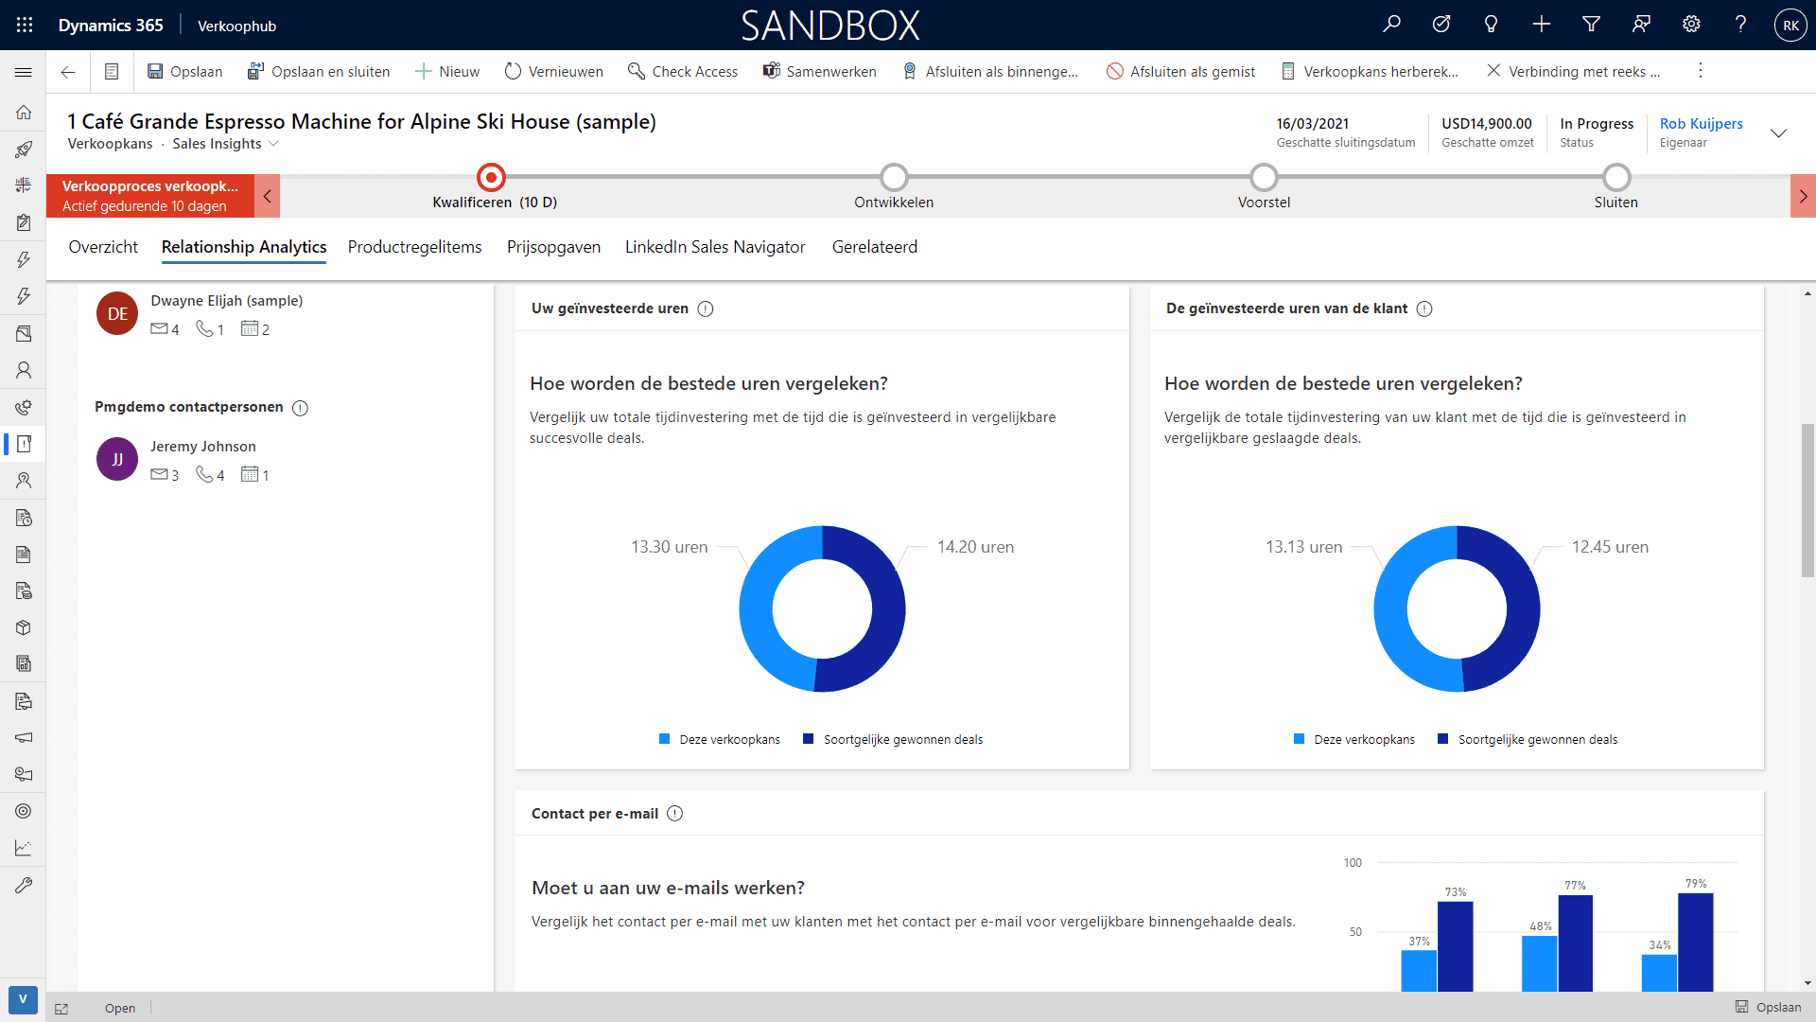
Task: Open the RK user account avatar
Action: pyautogui.click(x=1790, y=25)
